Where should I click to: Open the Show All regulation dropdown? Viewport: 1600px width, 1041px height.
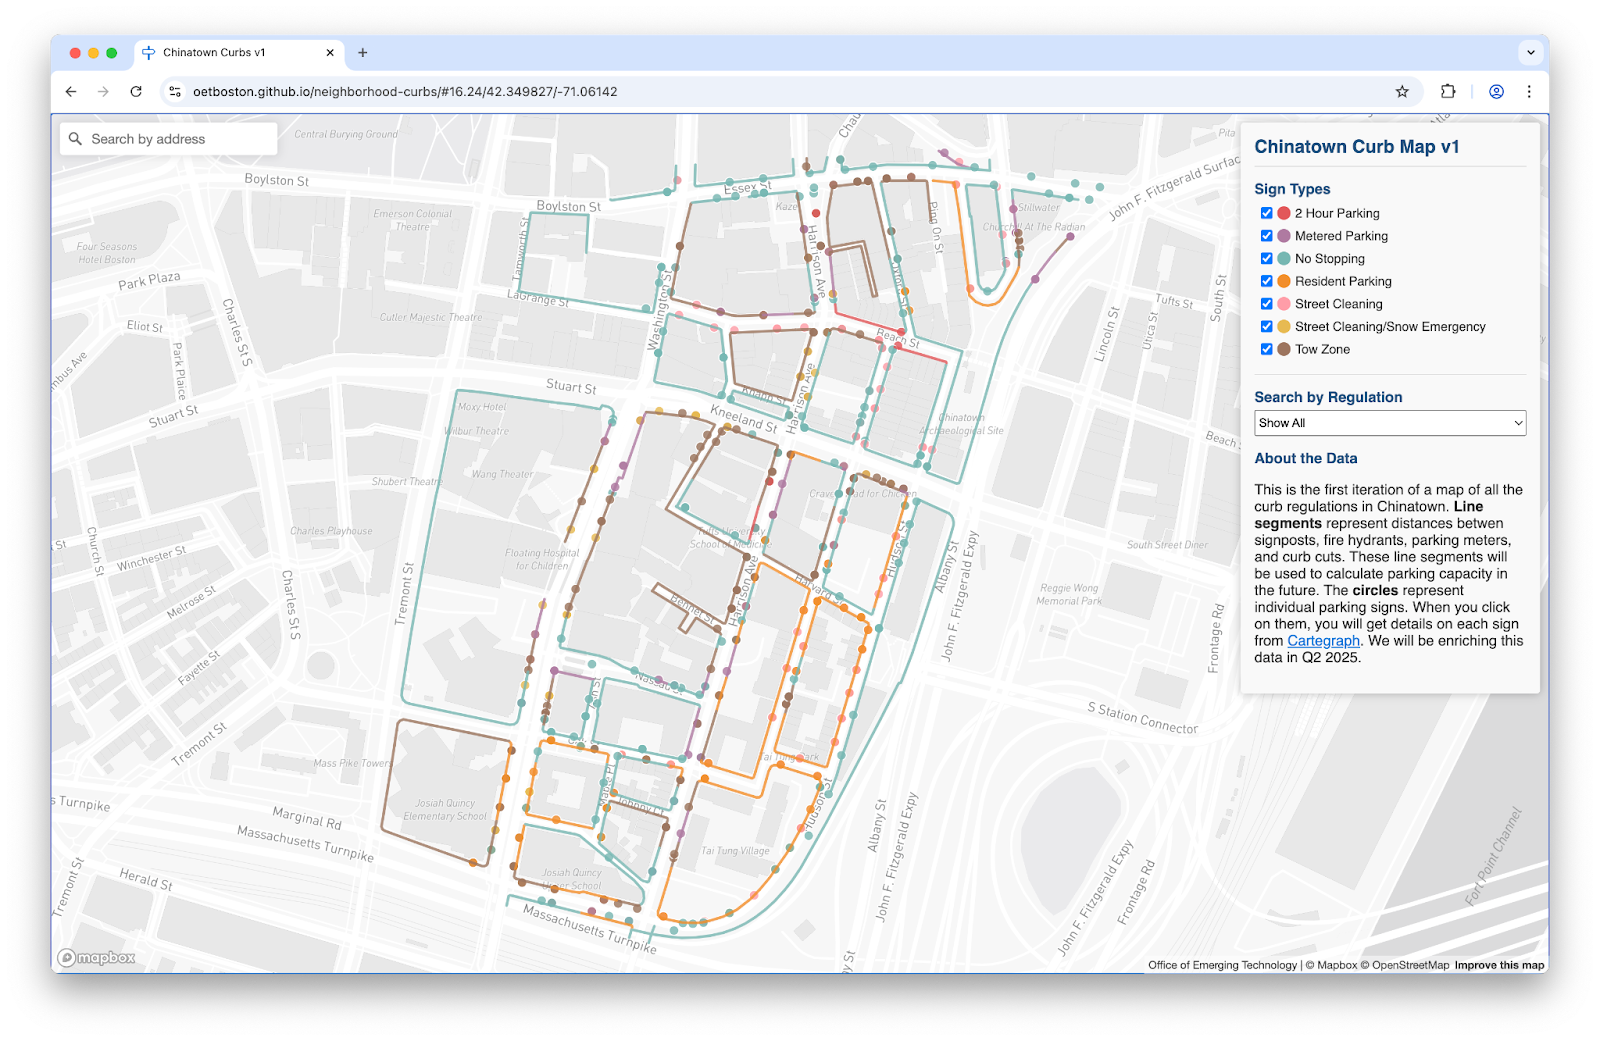click(1389, 422)
